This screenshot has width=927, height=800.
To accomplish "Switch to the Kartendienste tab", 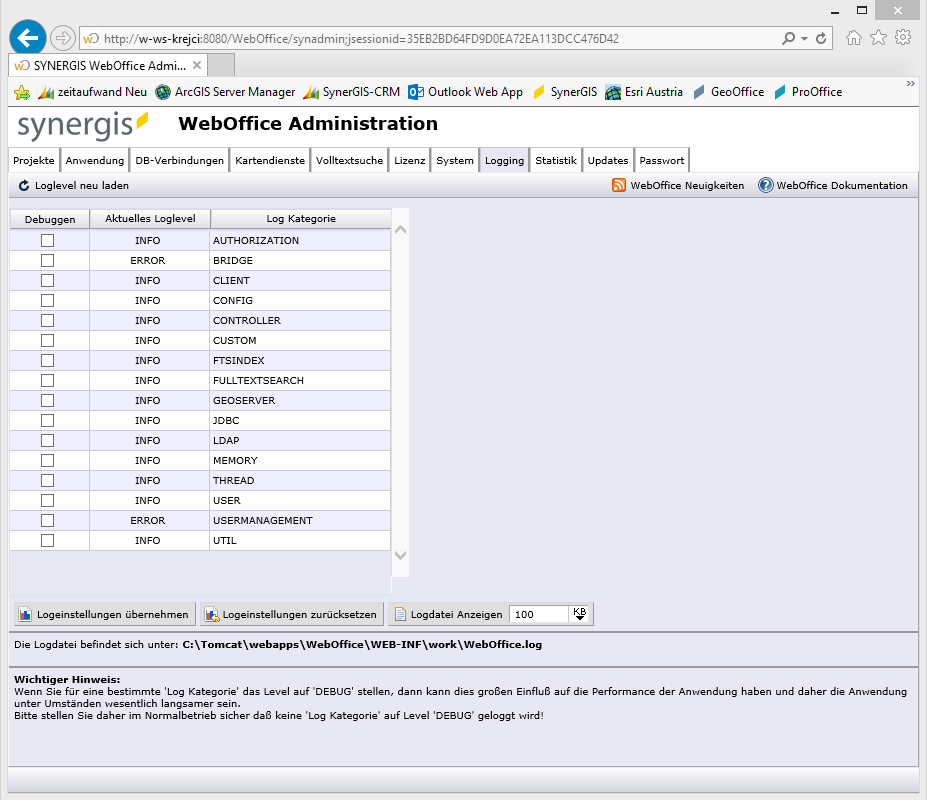I will coord(269,160).
